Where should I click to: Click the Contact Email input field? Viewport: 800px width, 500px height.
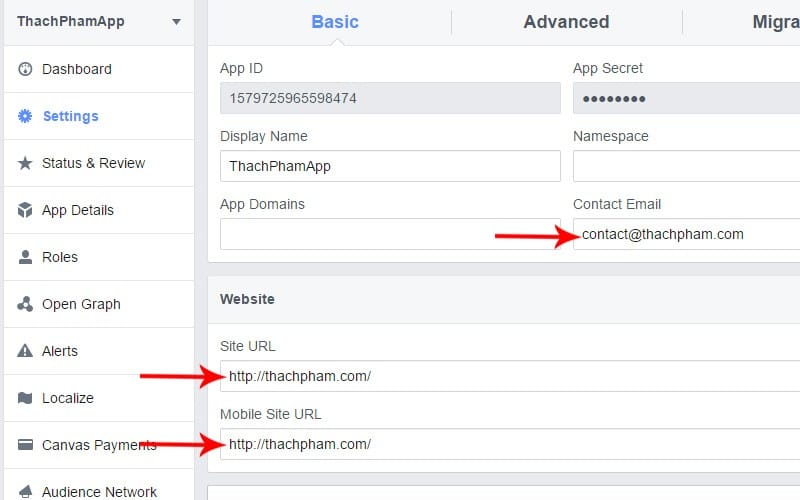pyautogui.click(x=686, y=234)
